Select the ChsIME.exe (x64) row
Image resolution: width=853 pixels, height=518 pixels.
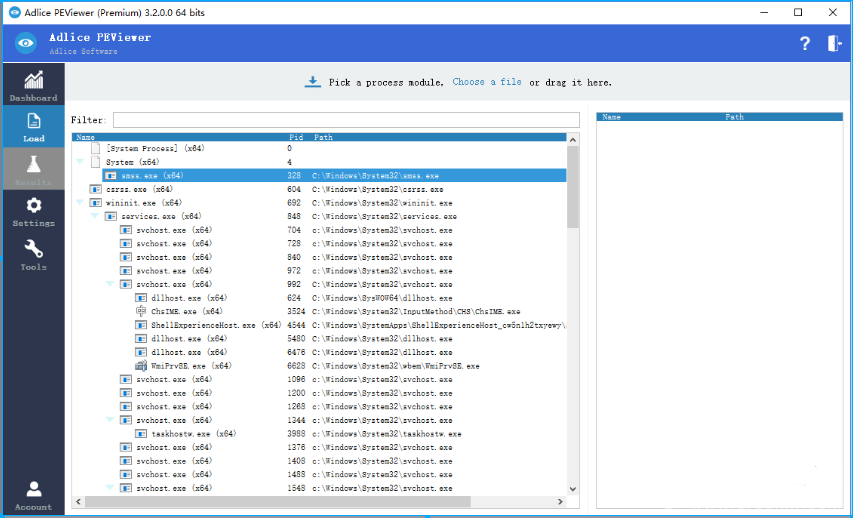[319, 311]
